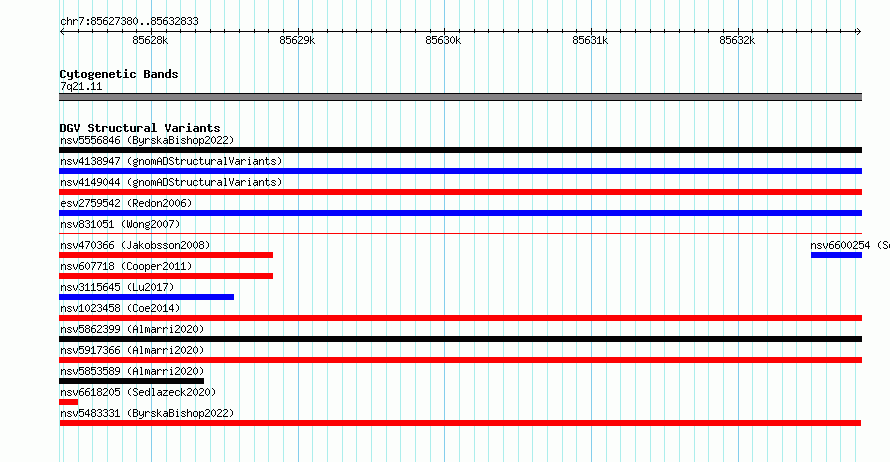The width and height of the screenshot is (890, 462).
Task: Open the nsv4138947 (gnomADStructuralVariants) label
Action: tap(171, 161)
